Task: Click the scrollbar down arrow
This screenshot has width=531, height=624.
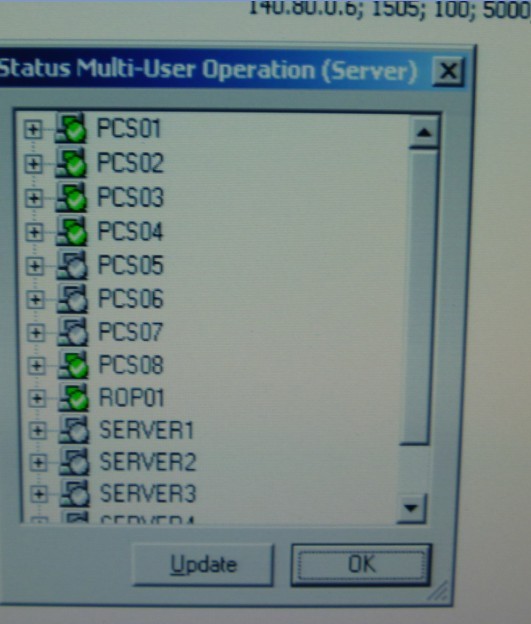Action: coord(411,508)
